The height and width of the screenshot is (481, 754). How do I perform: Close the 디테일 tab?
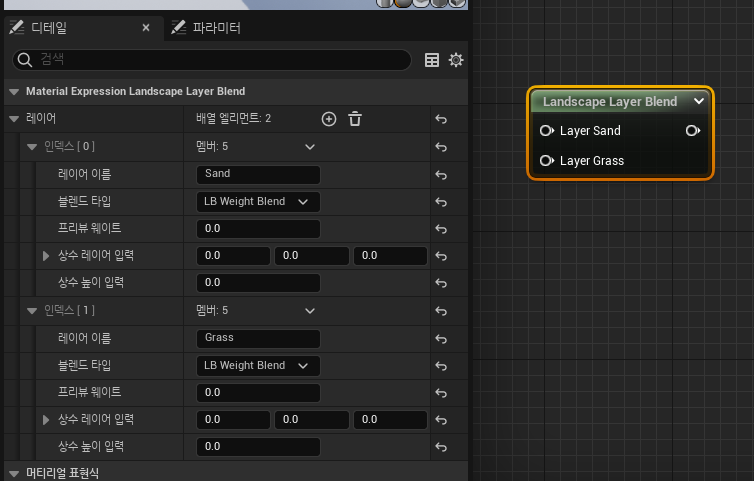[x=146, y=28]
